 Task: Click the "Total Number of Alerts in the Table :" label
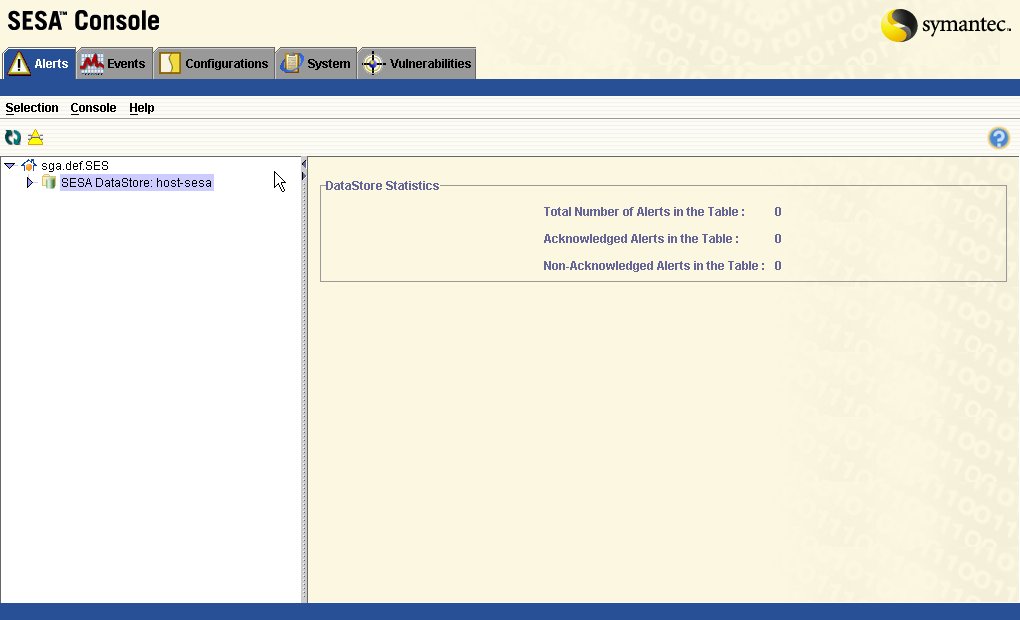click(644, 212)
